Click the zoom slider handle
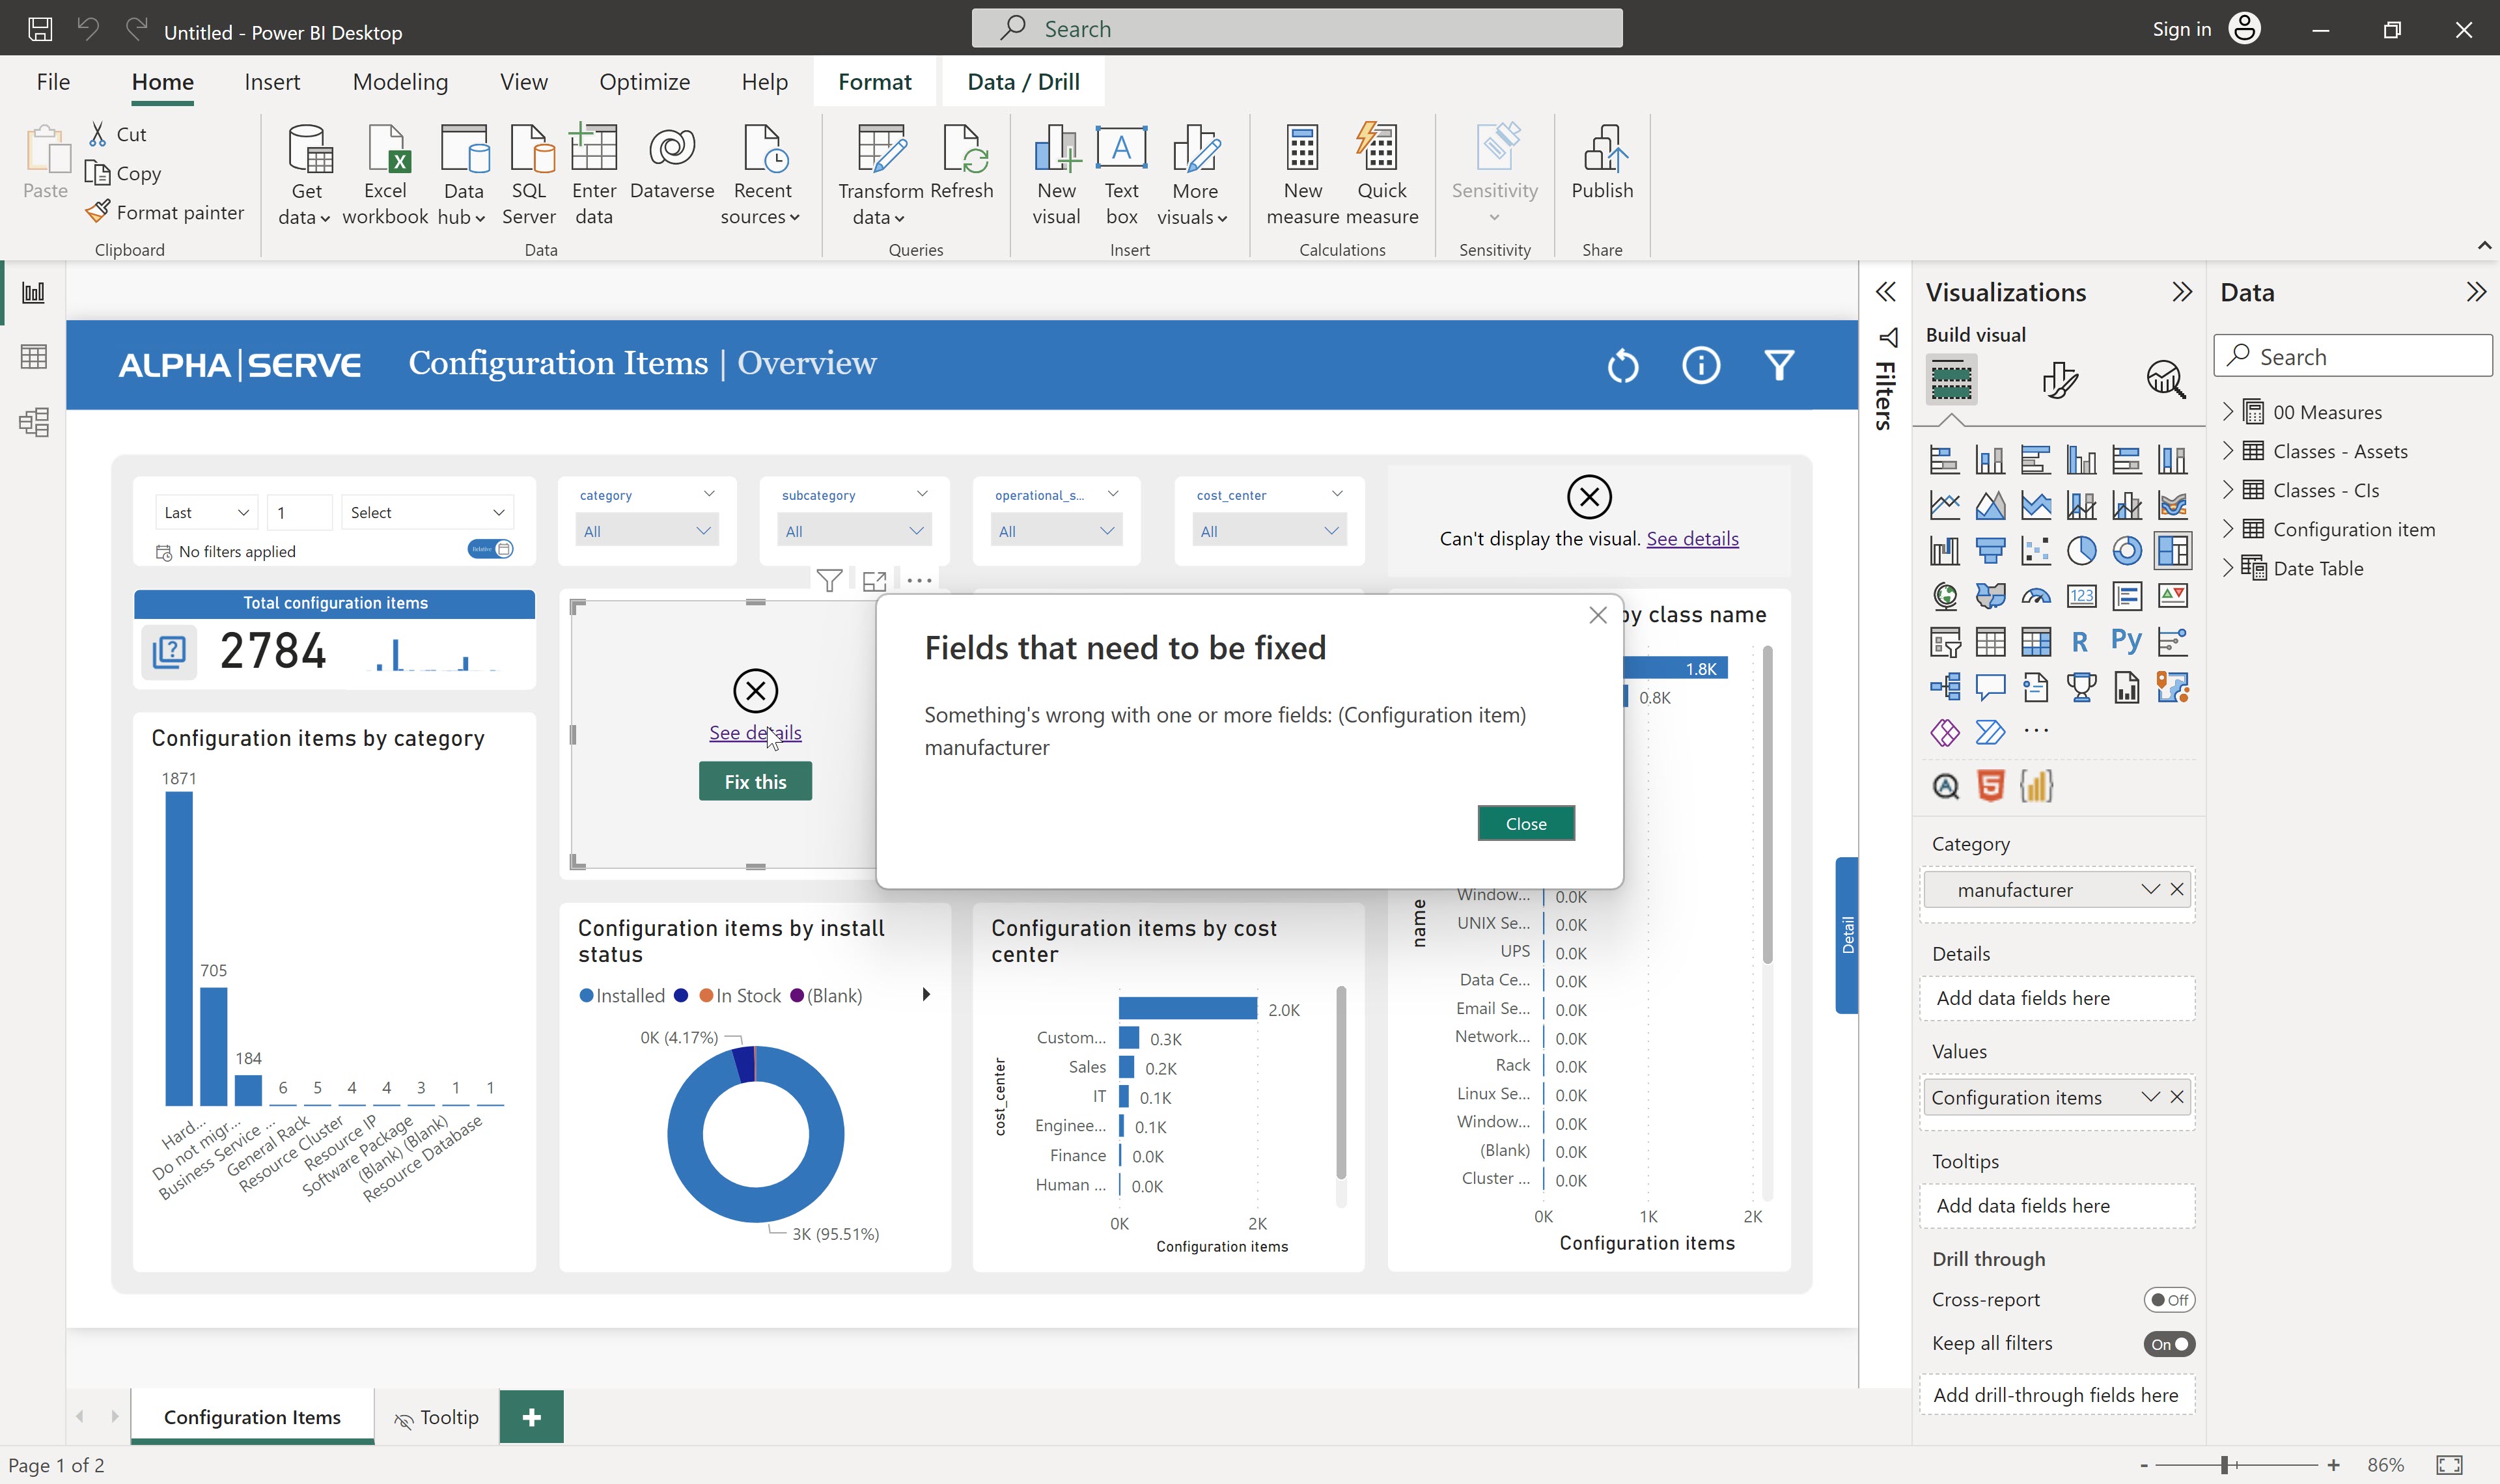The width and height of the screenshot is (2500, 1484). click(x=2224, y=1465)
